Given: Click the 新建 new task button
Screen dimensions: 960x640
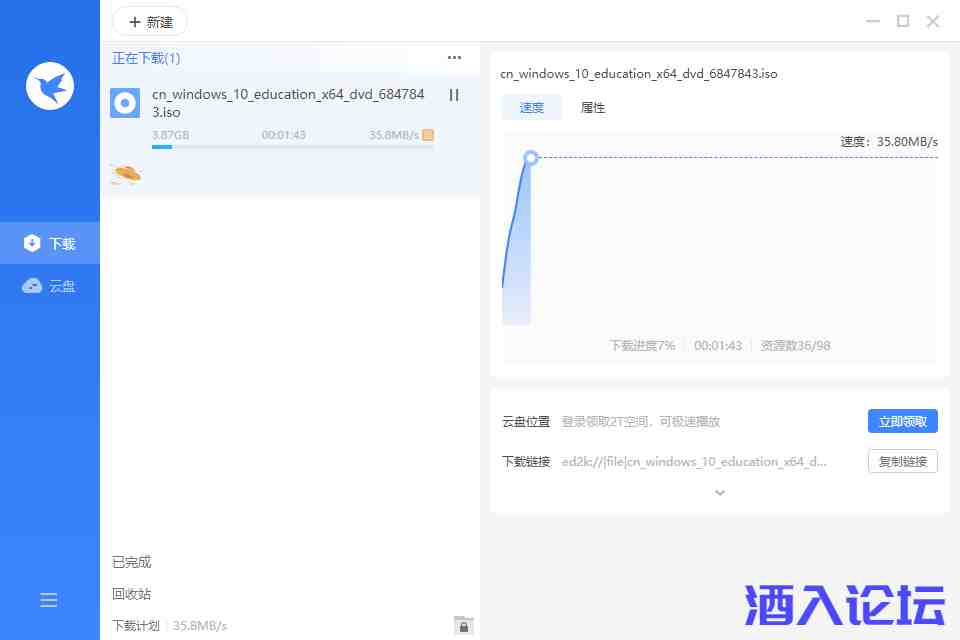Looking at the screenshot, I should (150, 21).
